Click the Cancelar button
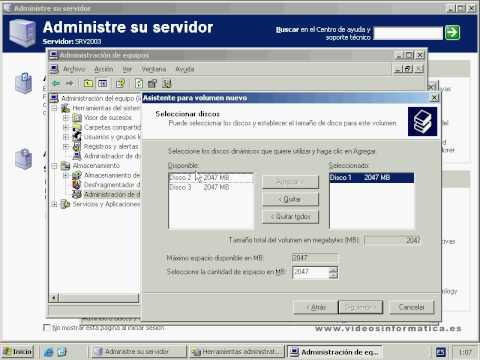Screen dimensions: 480x360 412,307
